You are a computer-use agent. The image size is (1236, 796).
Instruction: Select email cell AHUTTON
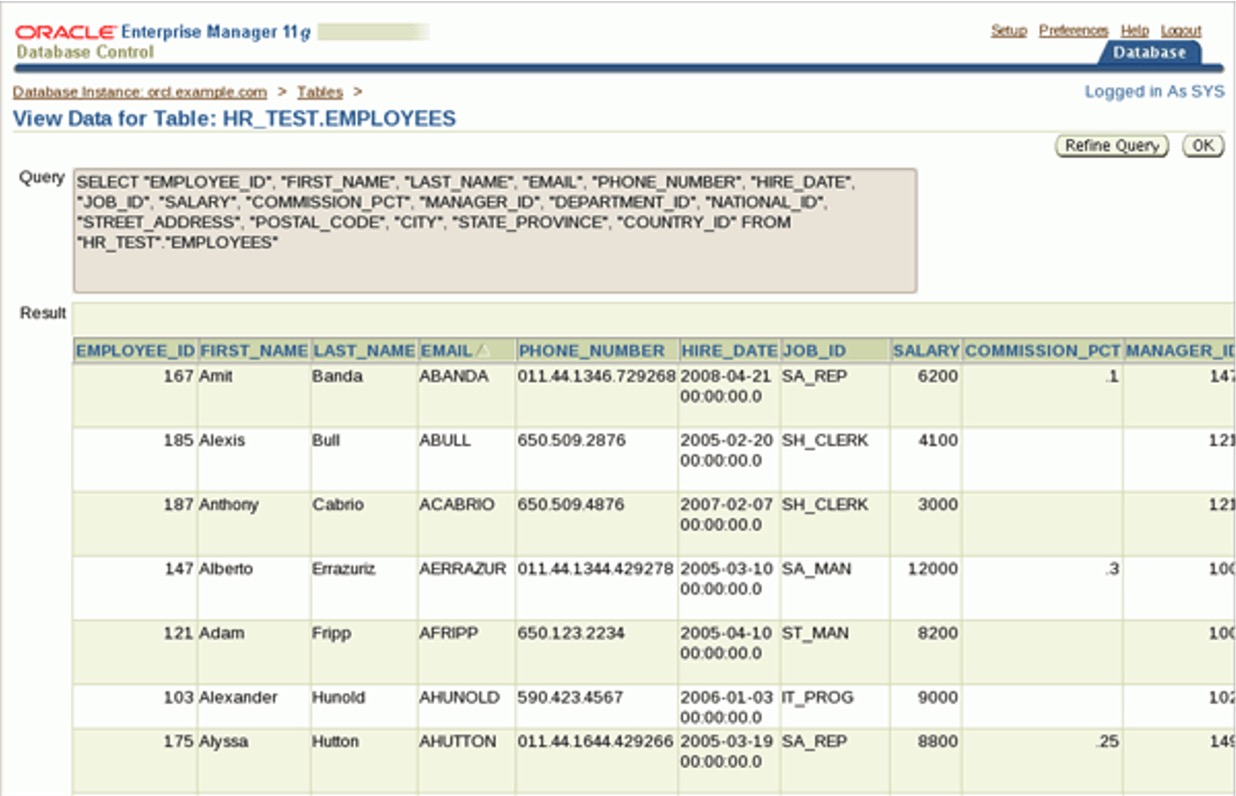point(458,741)
